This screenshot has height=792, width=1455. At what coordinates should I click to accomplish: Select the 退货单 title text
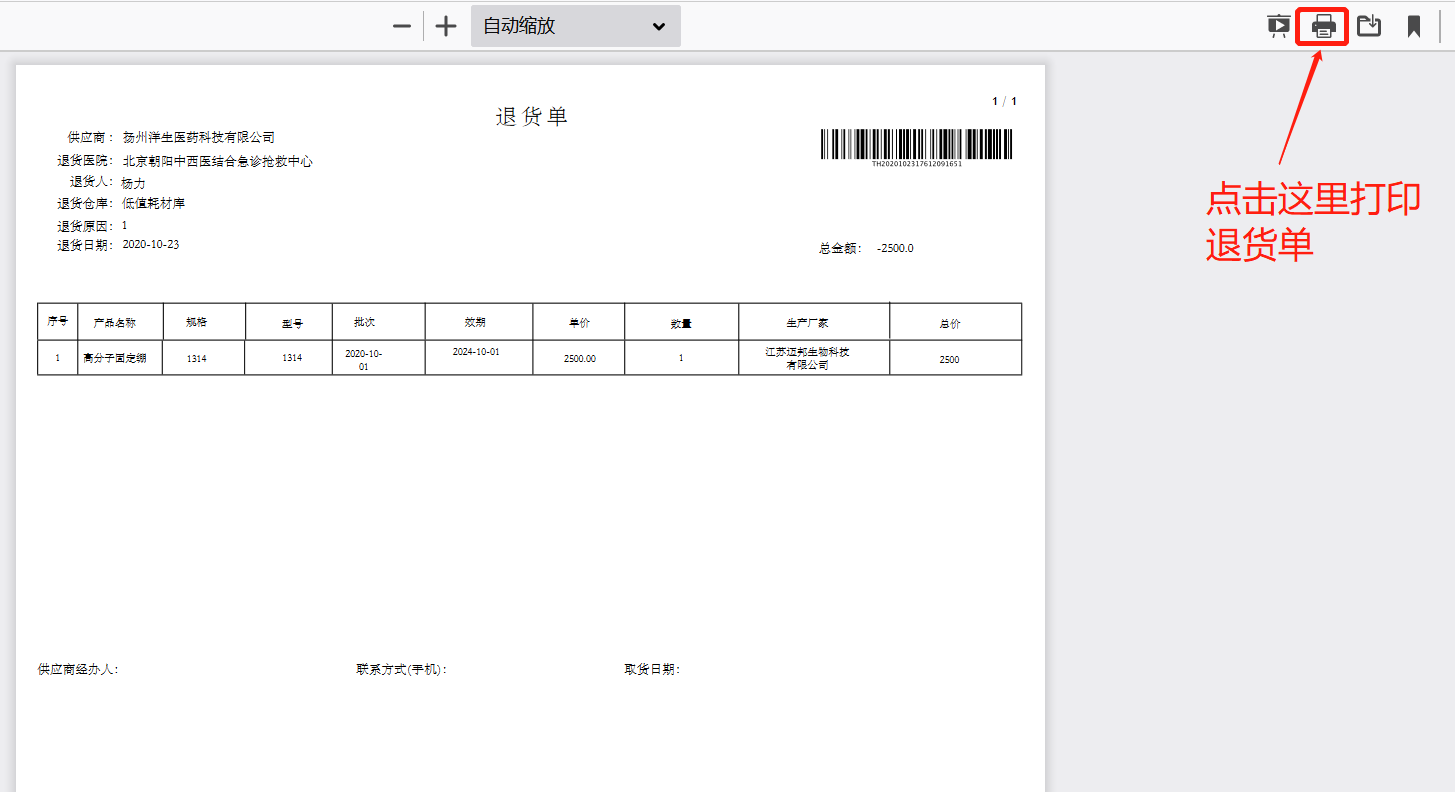point(531,116)
